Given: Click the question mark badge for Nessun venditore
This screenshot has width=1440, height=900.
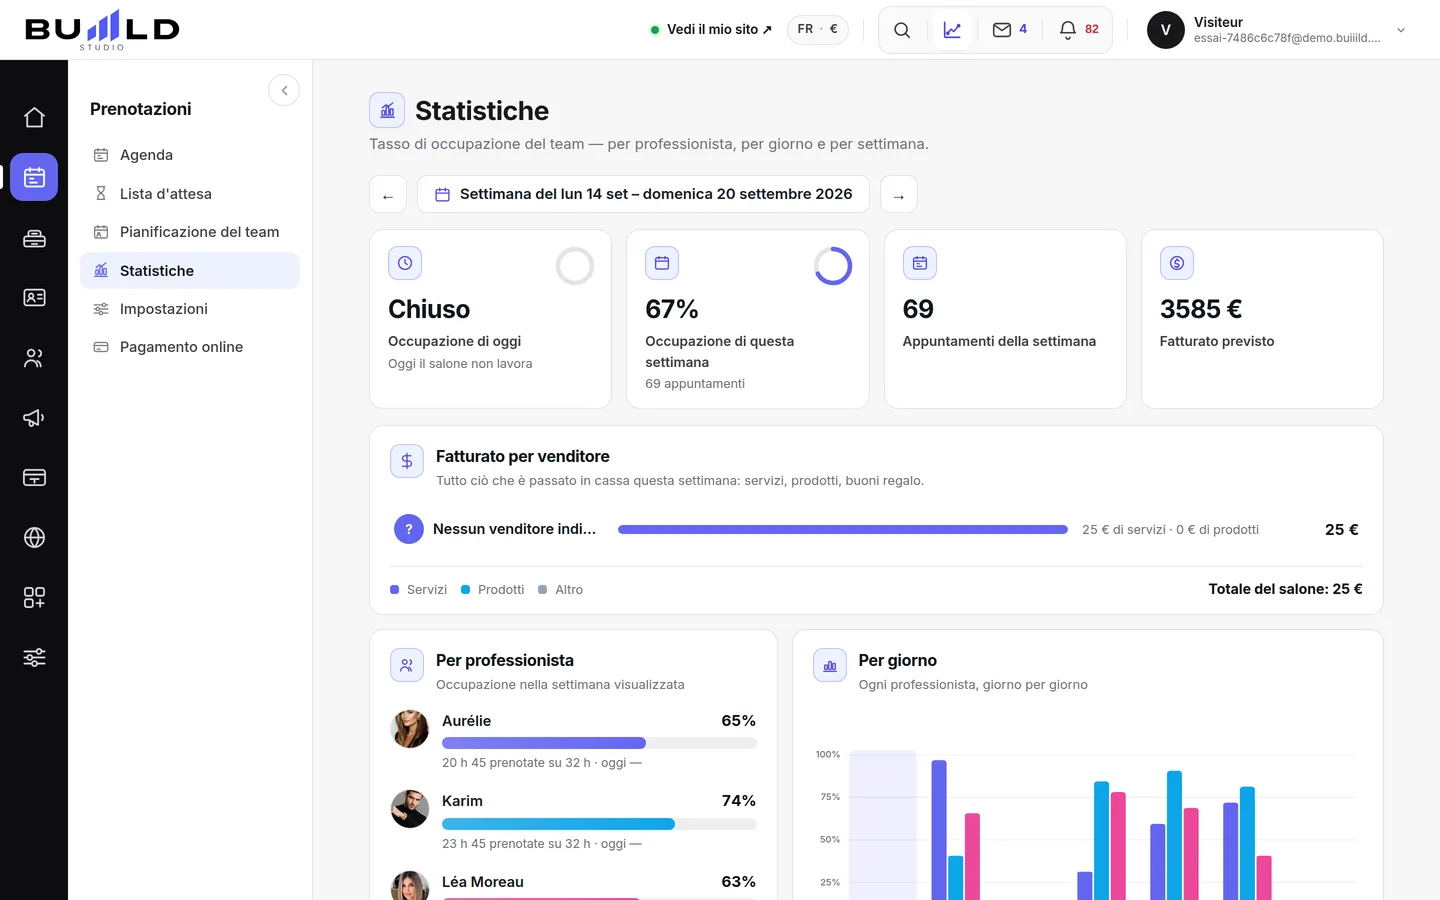Looking at the screenshot, I should [x=409, y=529].
